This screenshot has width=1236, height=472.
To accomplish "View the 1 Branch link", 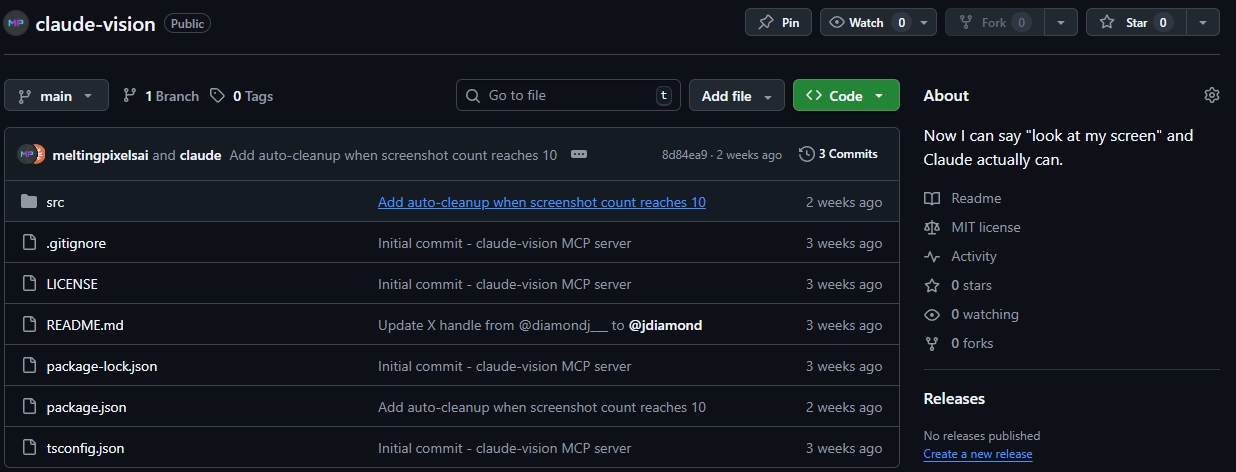I will (160, 96).
